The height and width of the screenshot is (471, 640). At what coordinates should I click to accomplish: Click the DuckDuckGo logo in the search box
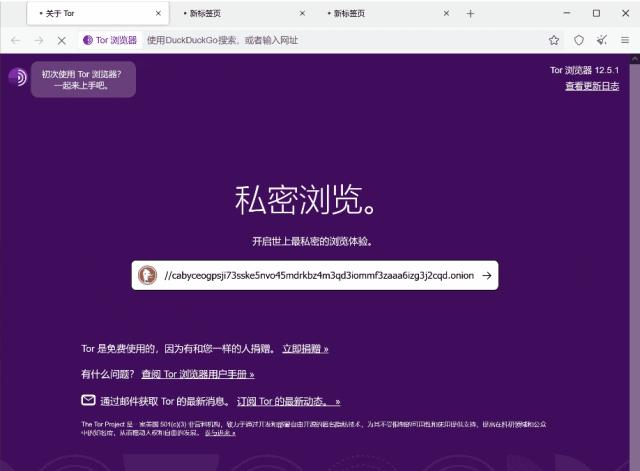coord(147,275)
